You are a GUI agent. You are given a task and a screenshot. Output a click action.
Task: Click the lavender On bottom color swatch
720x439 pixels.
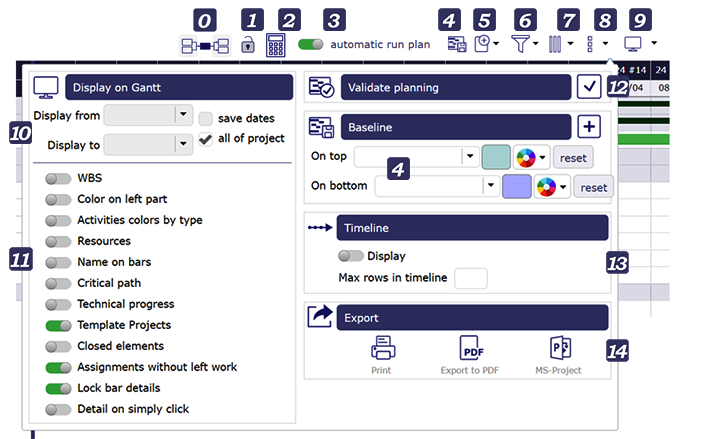[x=517, y=186]
